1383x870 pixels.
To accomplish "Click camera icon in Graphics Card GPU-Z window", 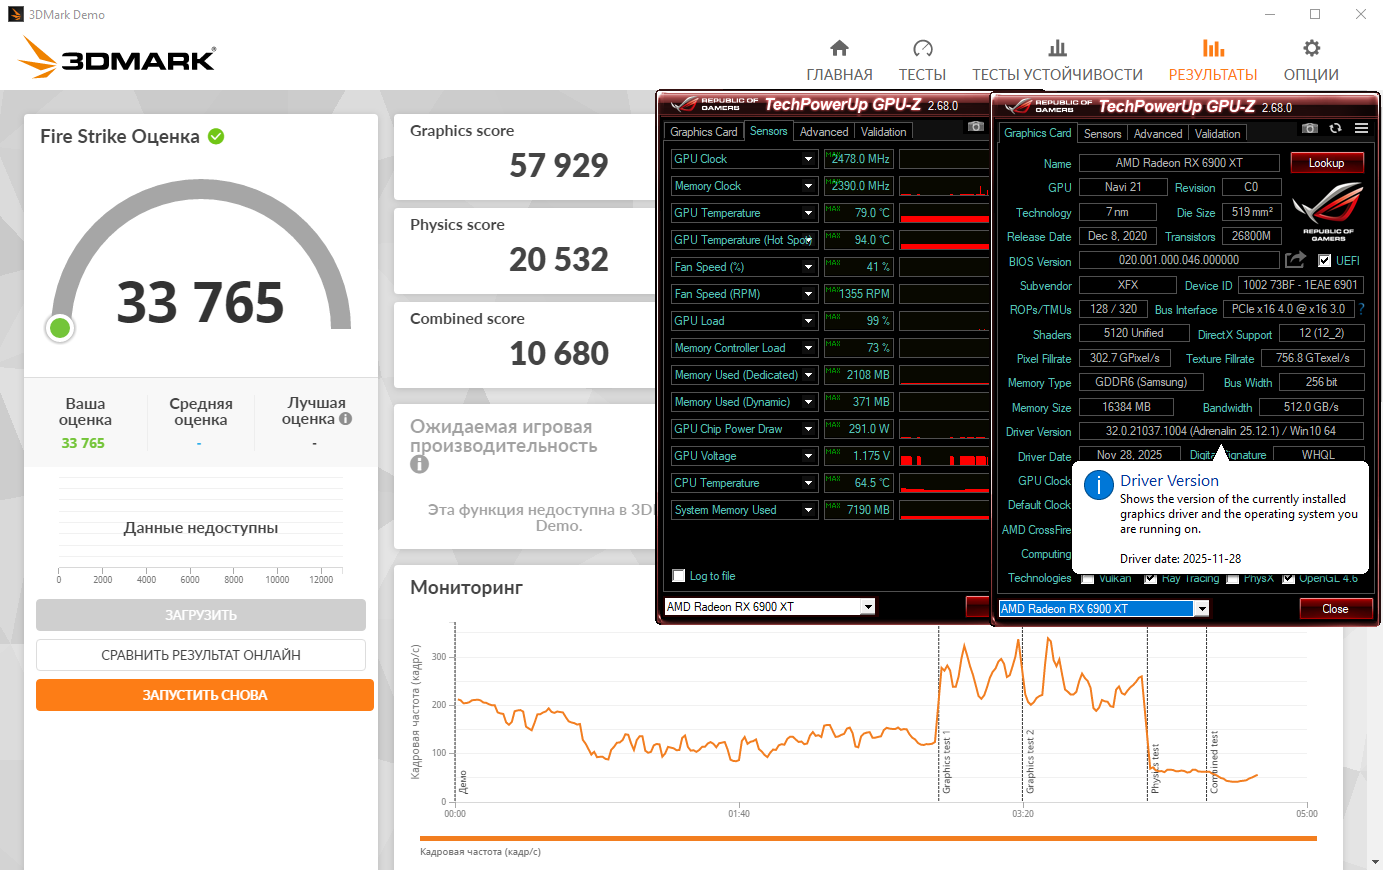I will [x=1309, y=129].
